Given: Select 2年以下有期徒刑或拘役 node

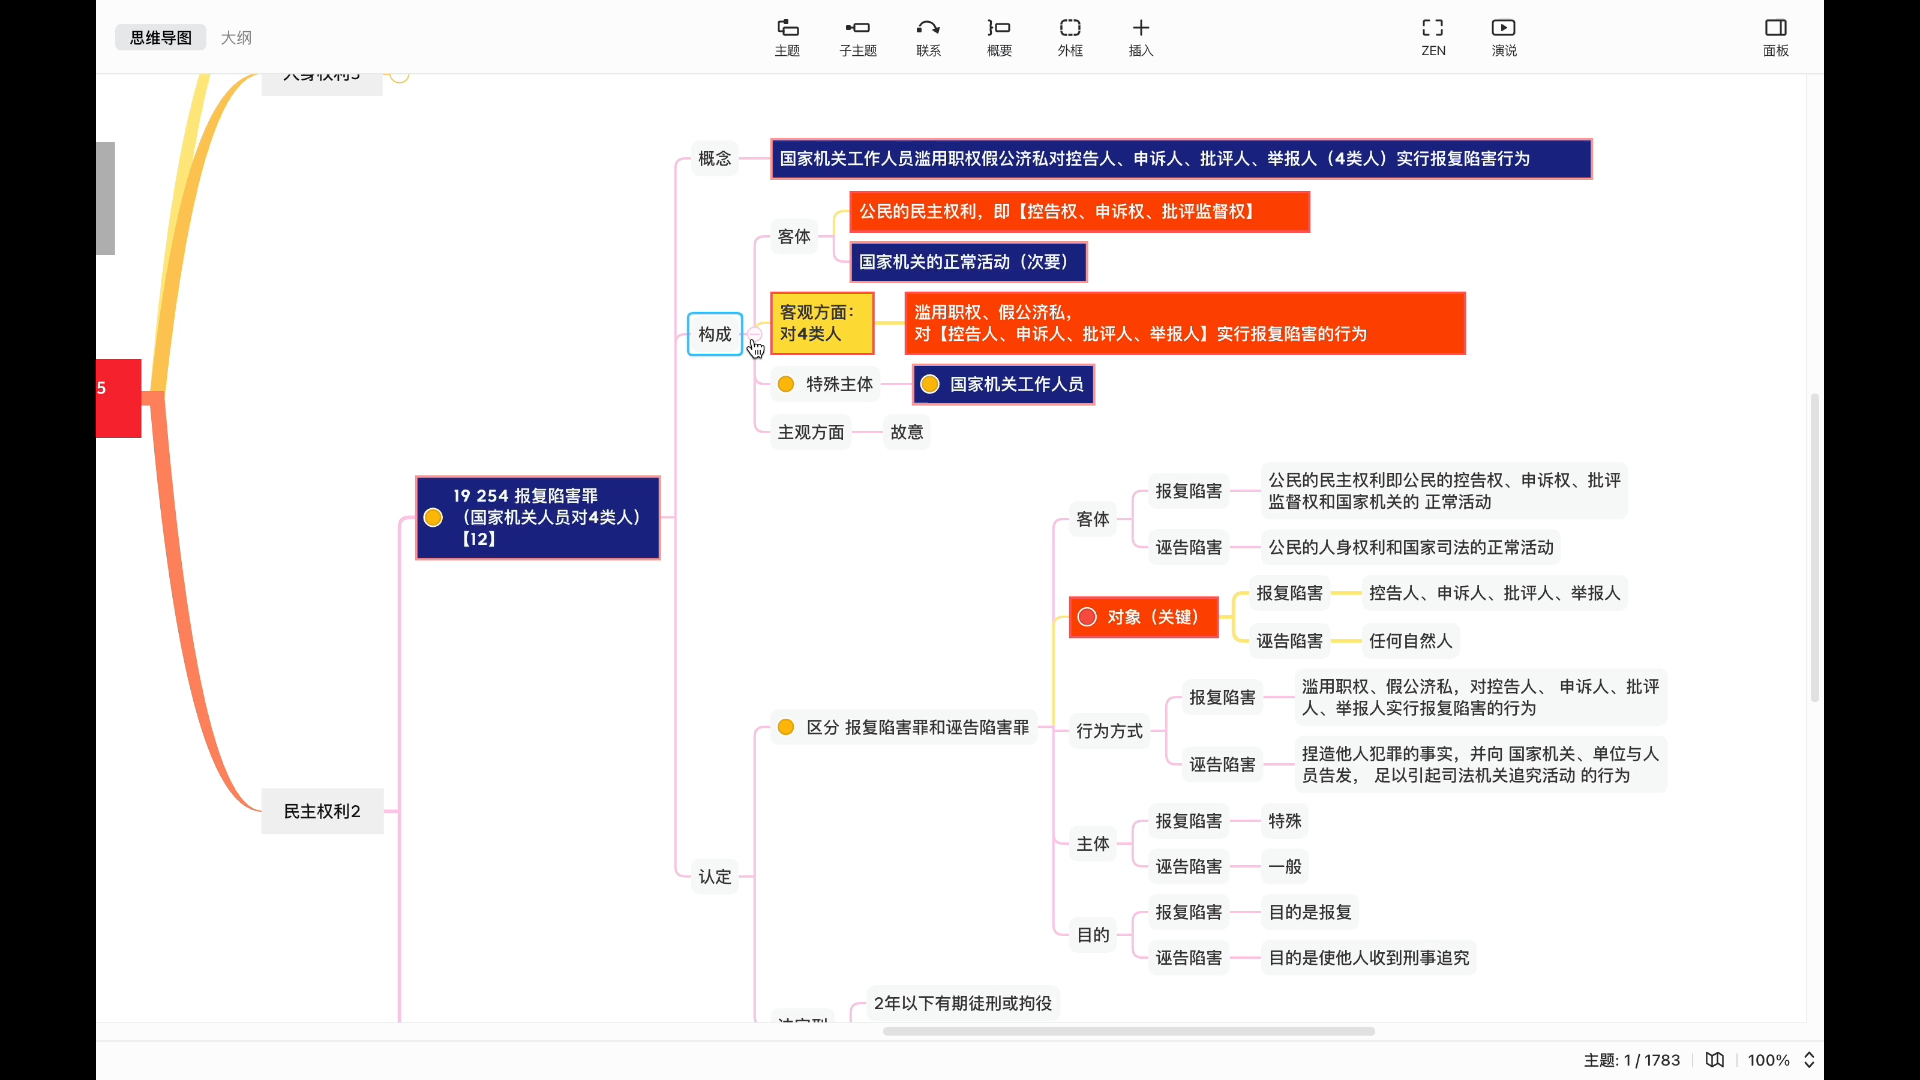Looking at the screenshot, I should 963,1003.
